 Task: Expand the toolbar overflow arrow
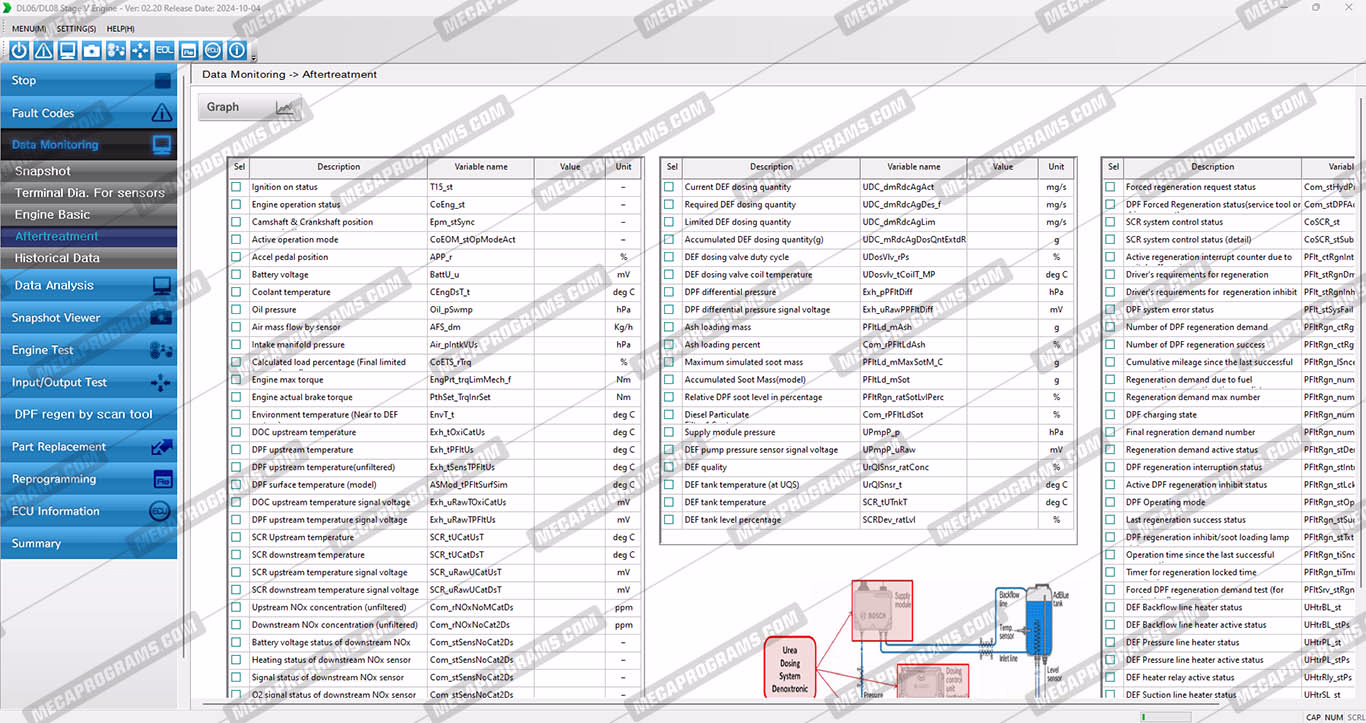pos(254,57)
